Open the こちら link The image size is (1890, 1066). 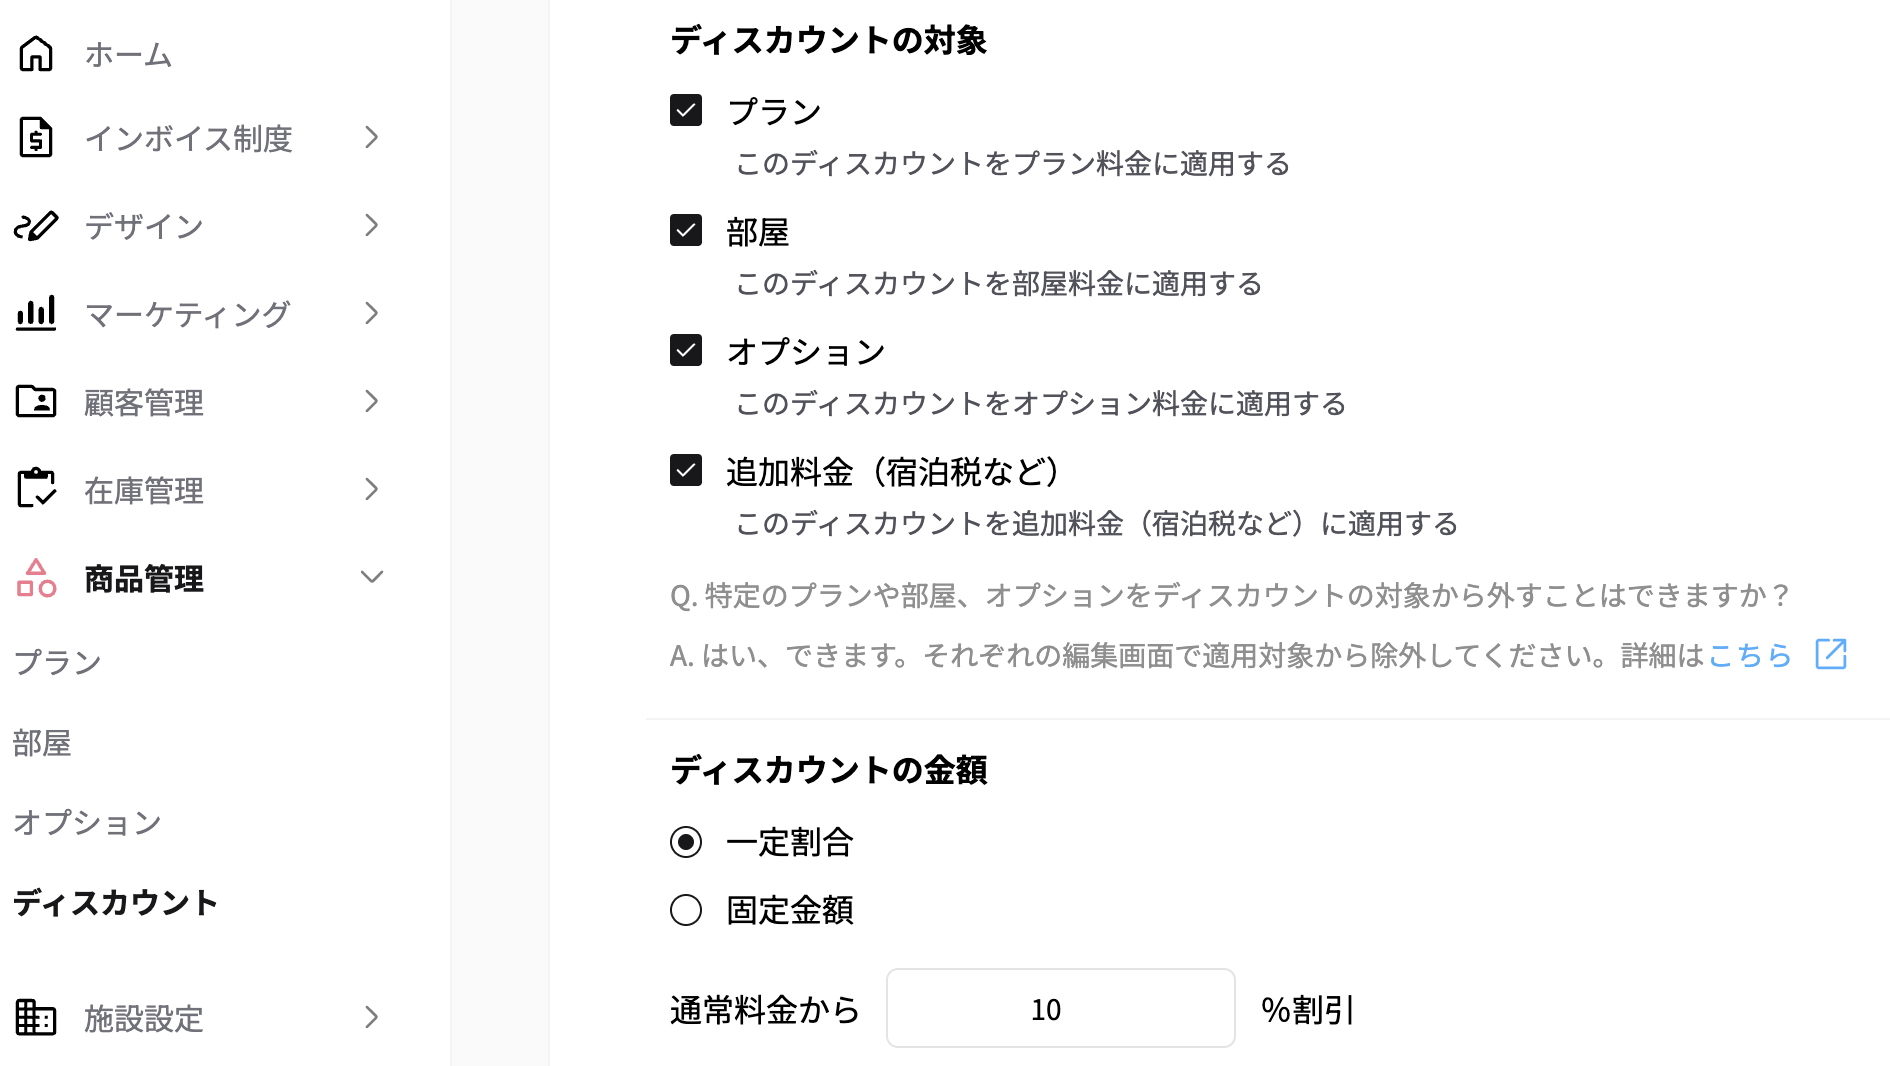coord(1748,654)
